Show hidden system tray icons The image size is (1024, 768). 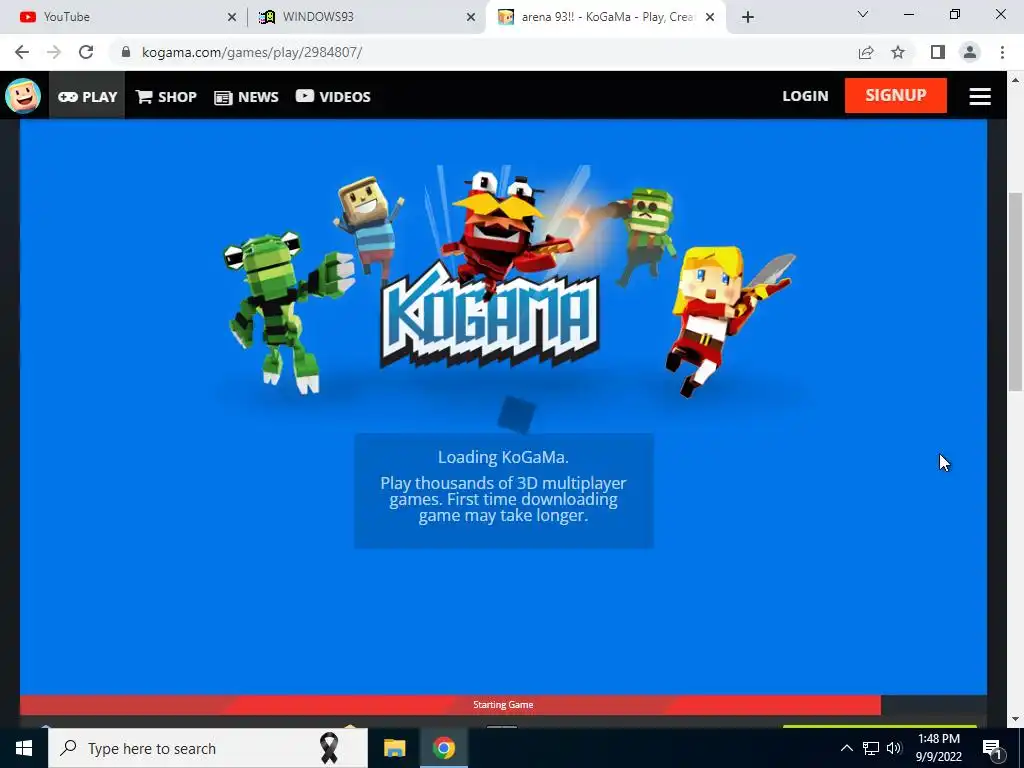(846, 748)
